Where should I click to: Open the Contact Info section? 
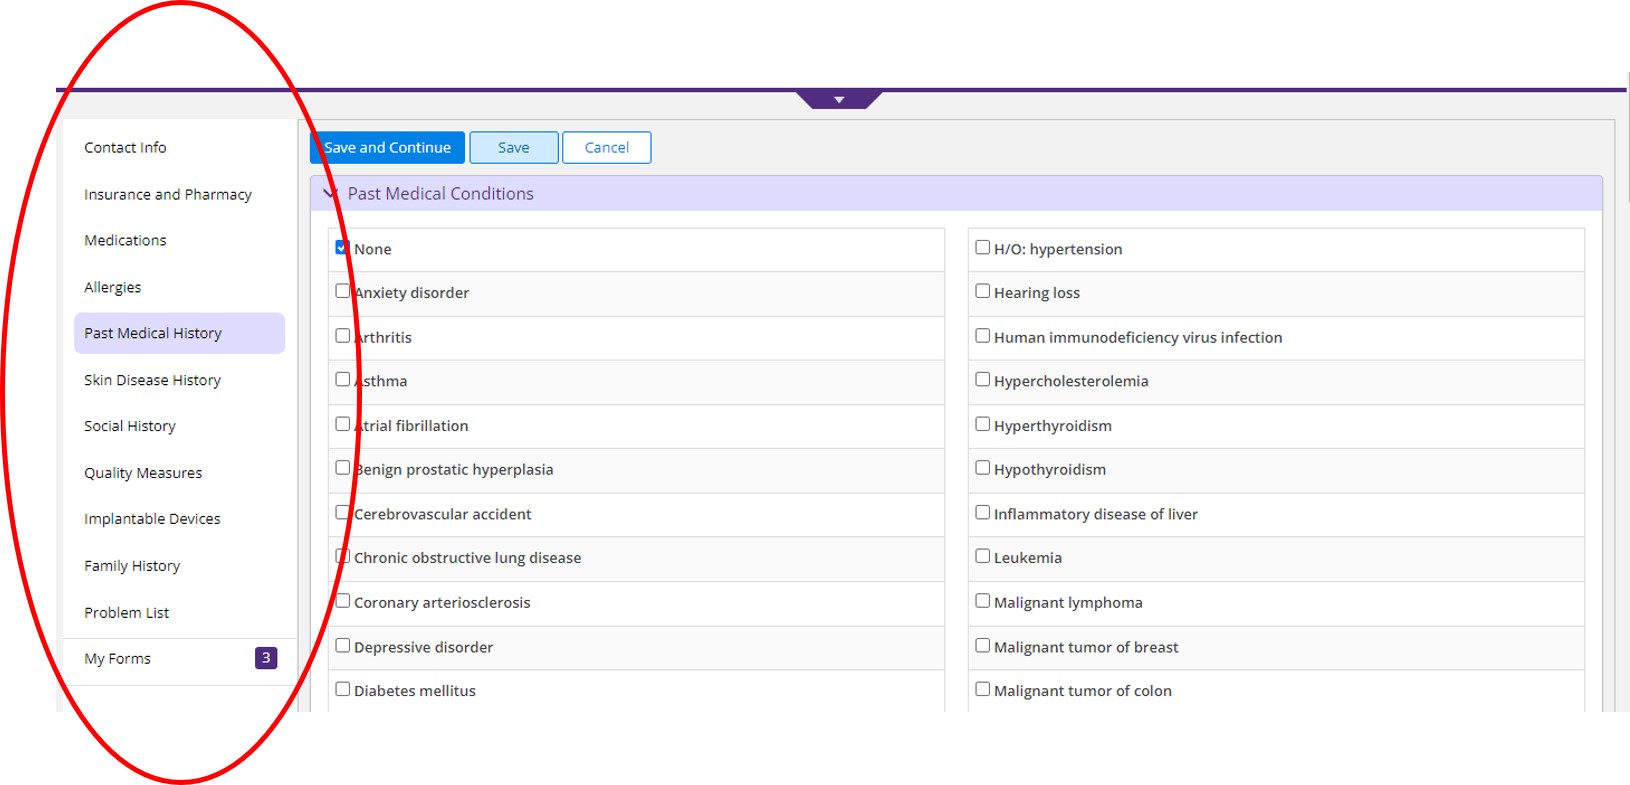click(x=125, y=147)
